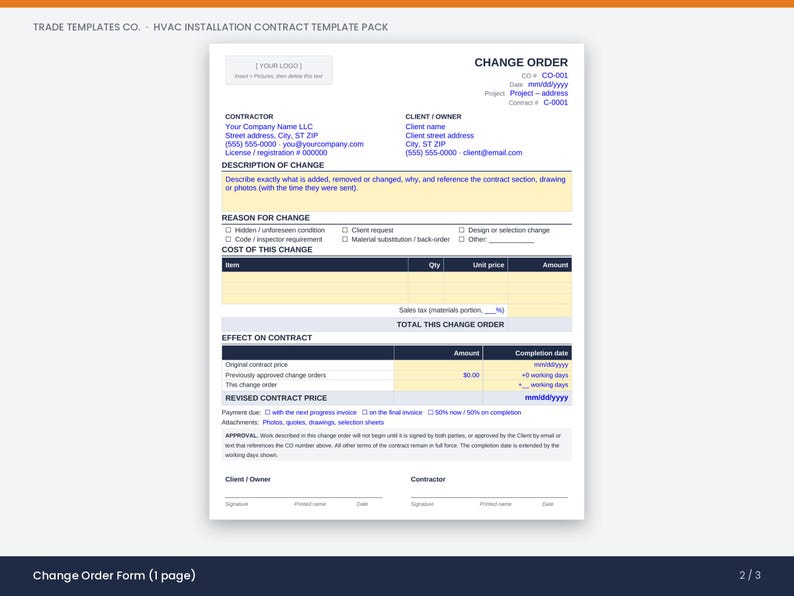Click the 'Client street address' line
The height and width of the screenshot is (596, 794).
[x=440, y=135]
